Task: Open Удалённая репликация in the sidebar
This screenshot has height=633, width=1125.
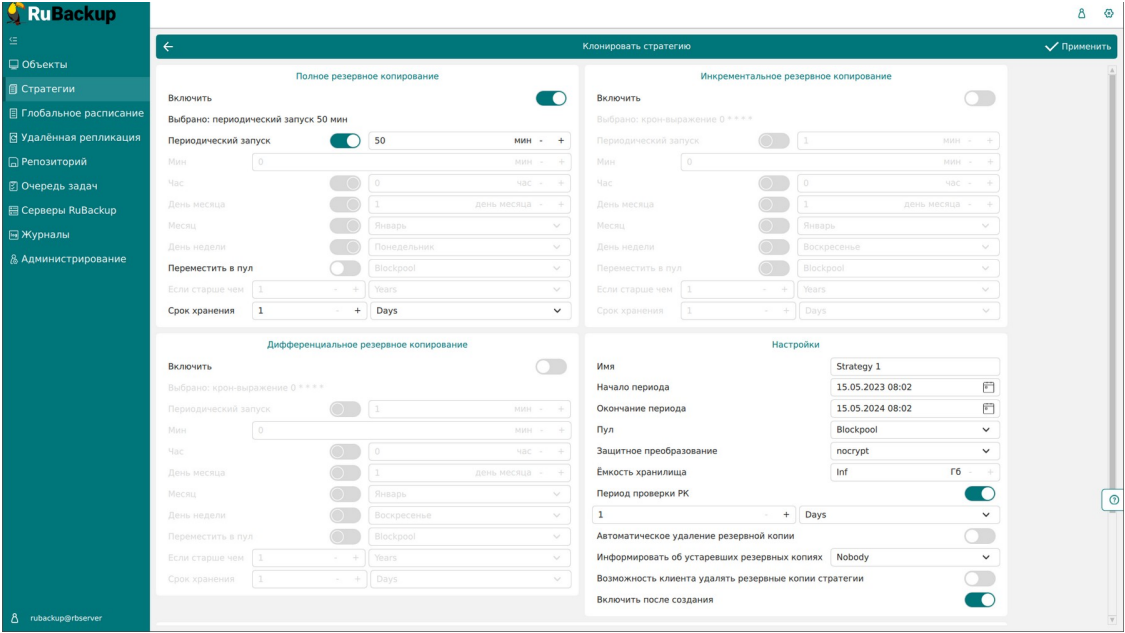Action: [81, 138]
